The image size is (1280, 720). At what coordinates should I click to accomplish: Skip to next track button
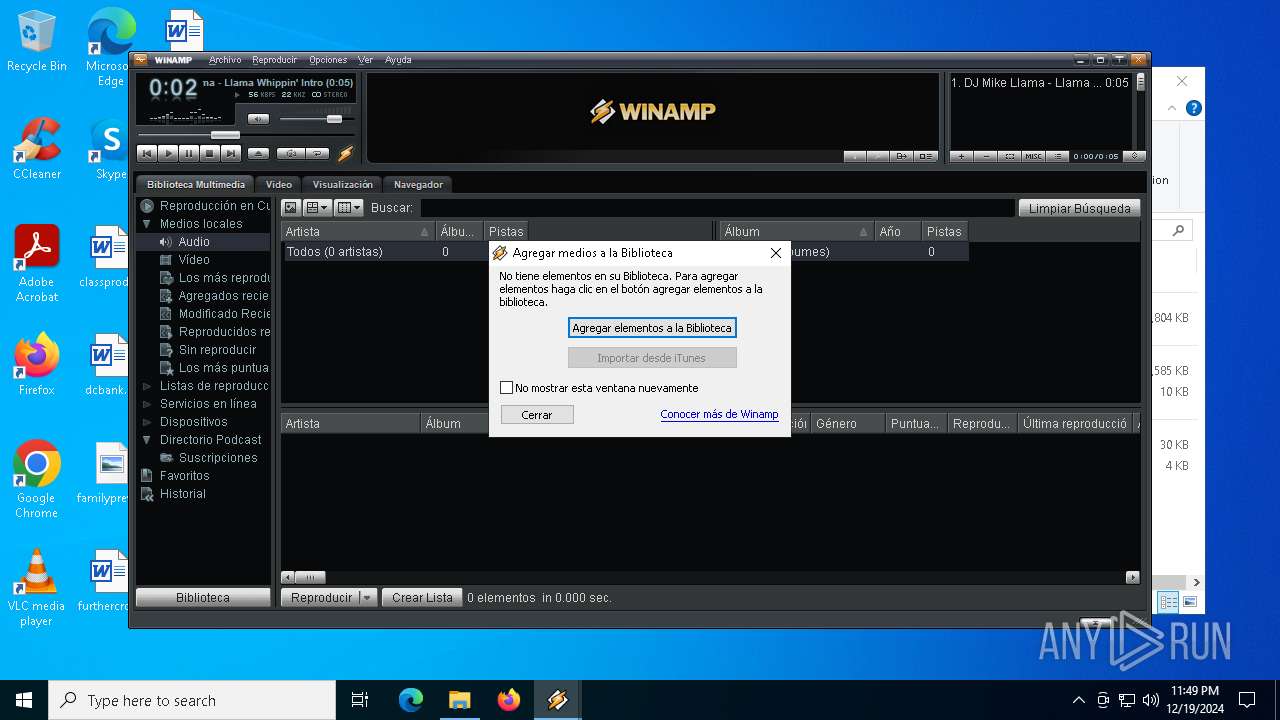(x=231, y=153)
